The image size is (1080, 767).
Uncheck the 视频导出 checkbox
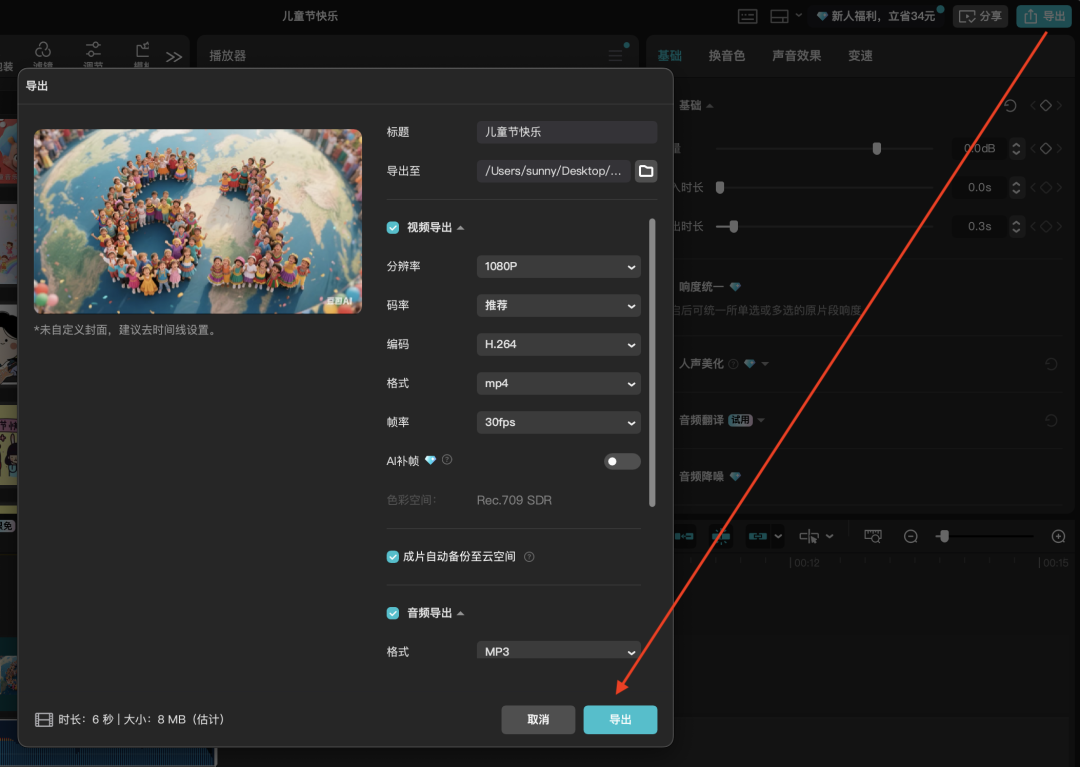[x=393, y=228]
